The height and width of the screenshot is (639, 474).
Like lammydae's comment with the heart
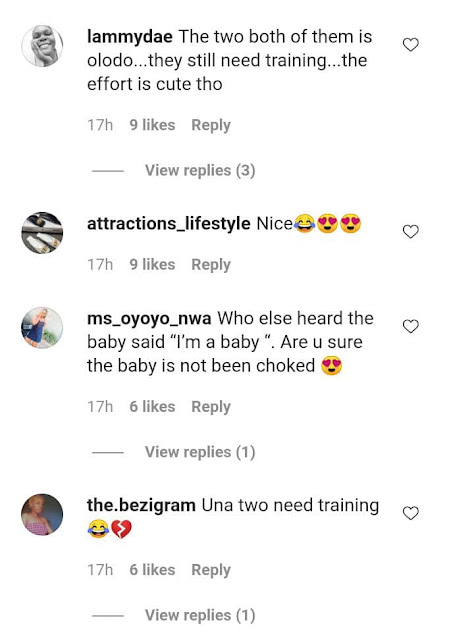[x=410, y=44]
